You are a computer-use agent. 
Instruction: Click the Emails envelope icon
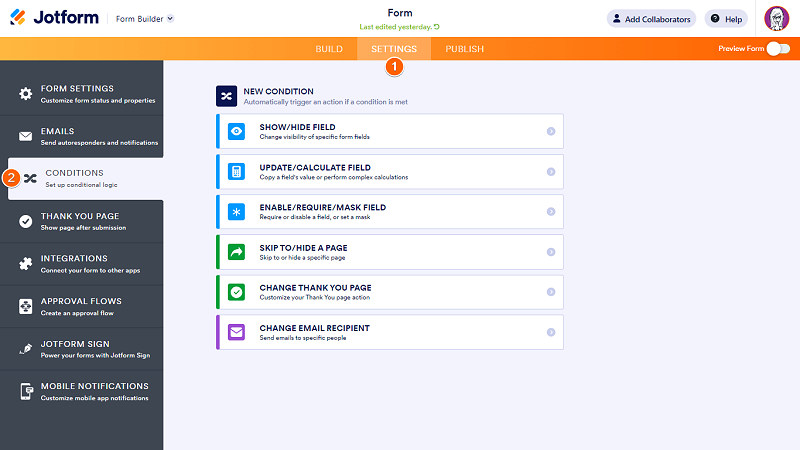pos(26,136)
